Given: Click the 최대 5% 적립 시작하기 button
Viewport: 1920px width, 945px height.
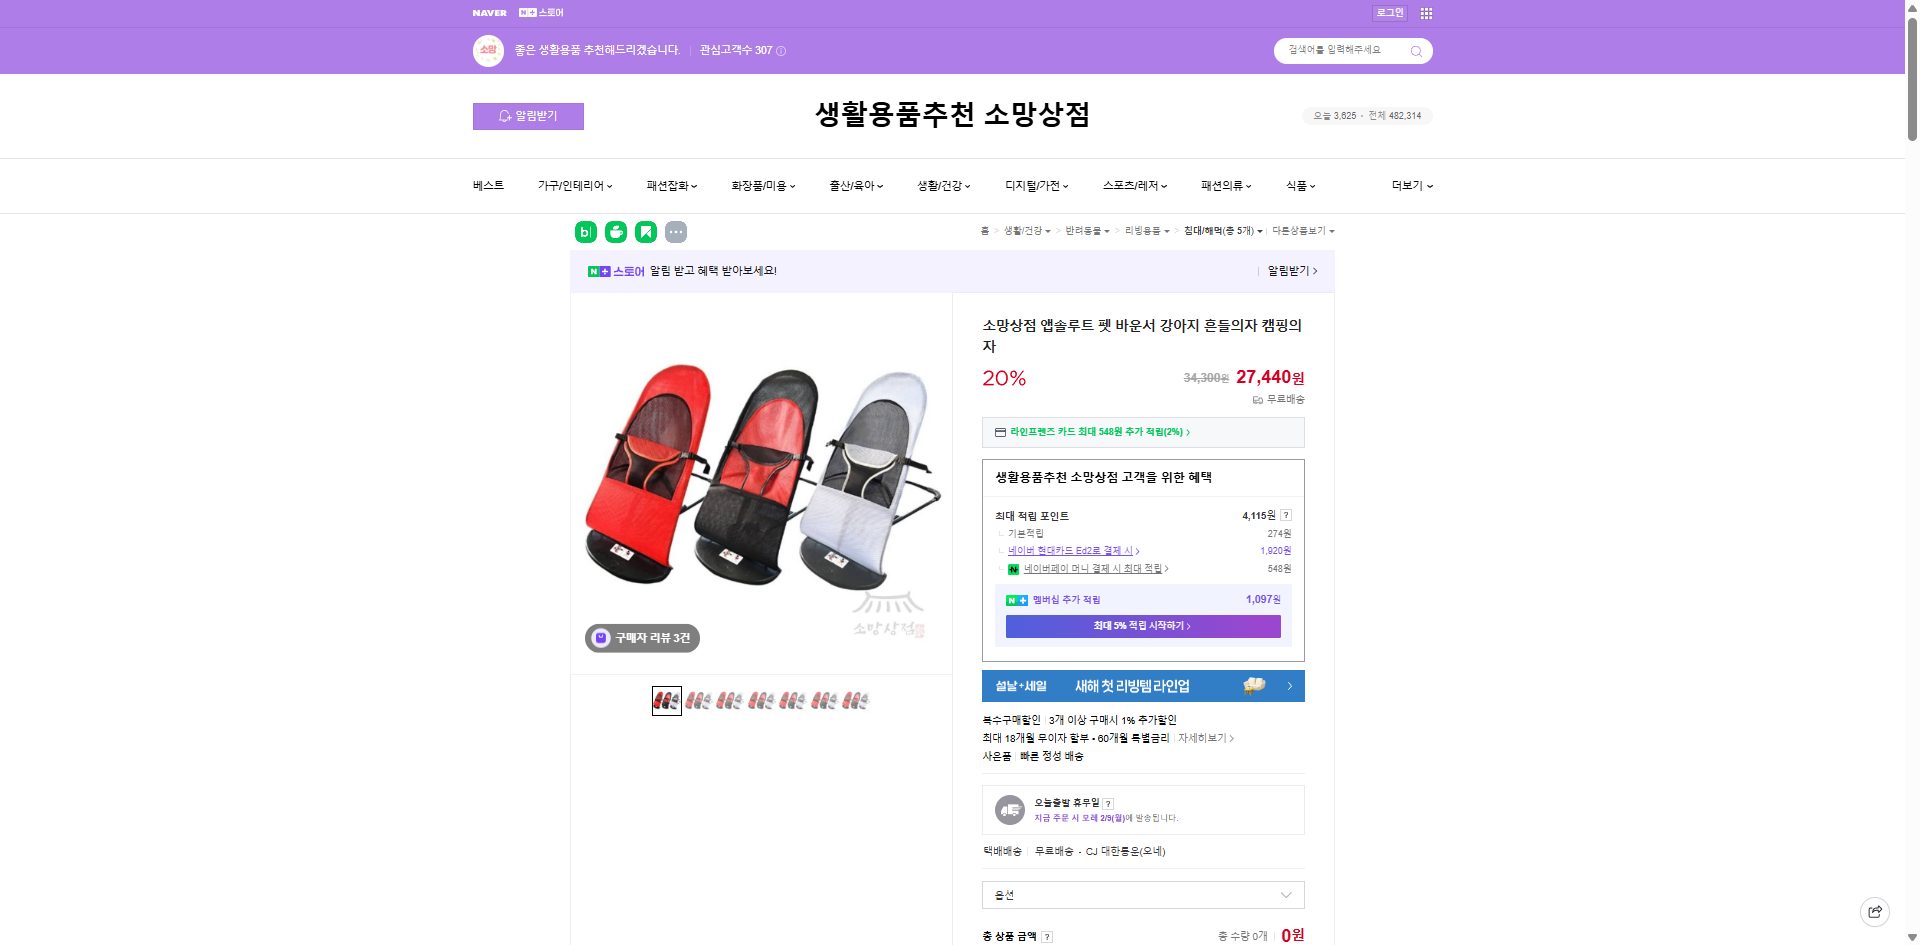Looking at the screenshot, I should [1143, 626].
